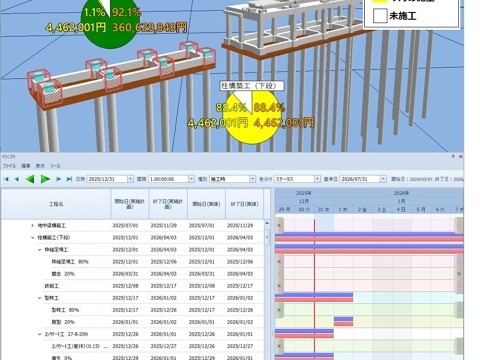This screenshot has width=480, height=360.
Task: Step one frame backward in timeline
Action: tap(16, 179)
